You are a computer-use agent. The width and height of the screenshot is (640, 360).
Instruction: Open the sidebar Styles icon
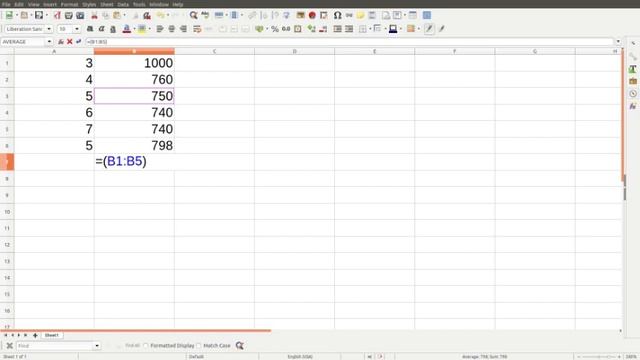[633, 69]
